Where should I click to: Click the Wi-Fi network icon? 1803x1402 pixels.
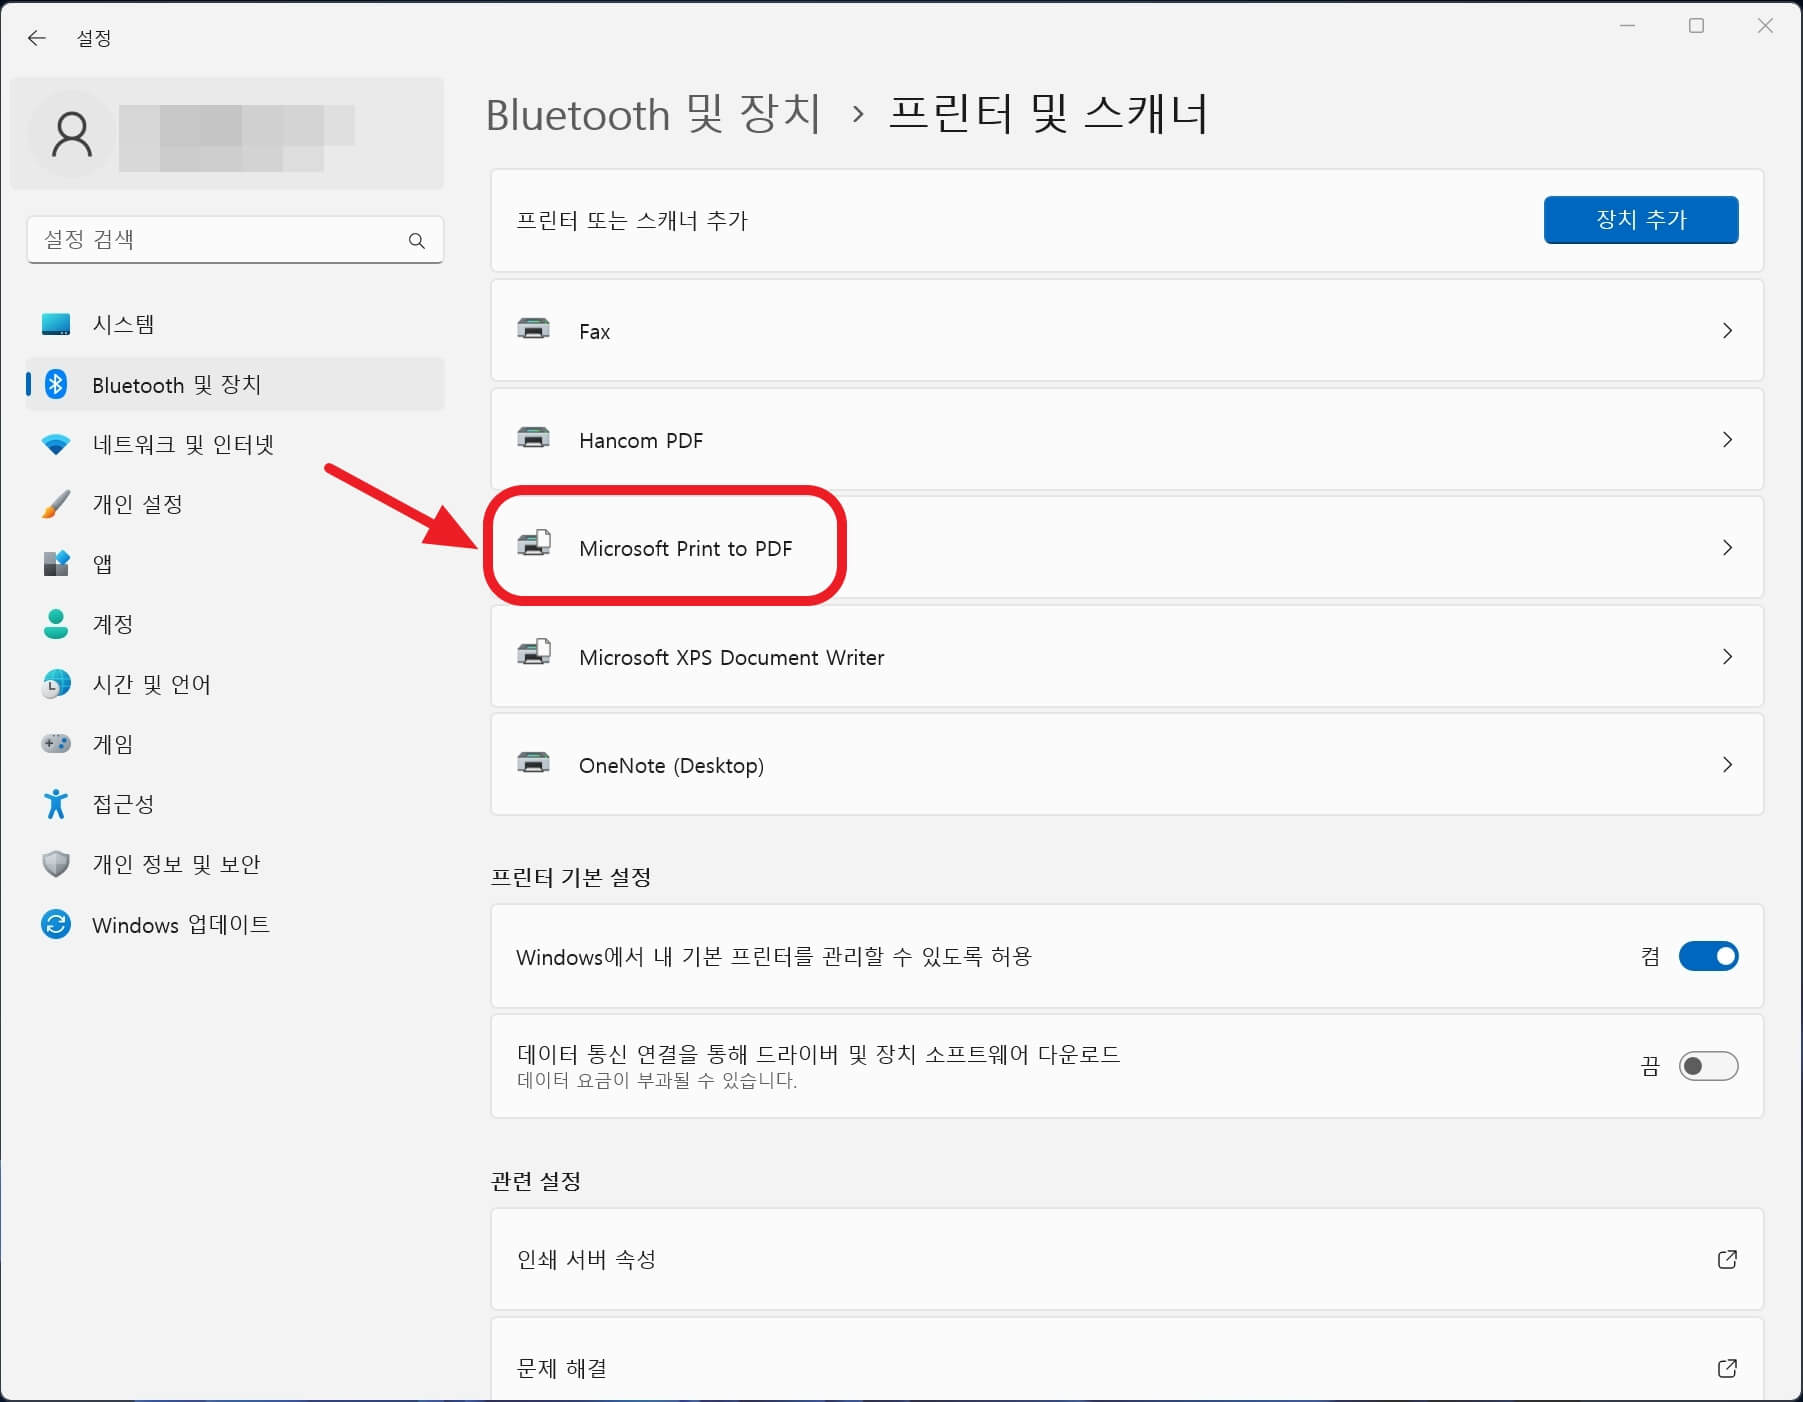pyautogui.click(x=56, y=444)
